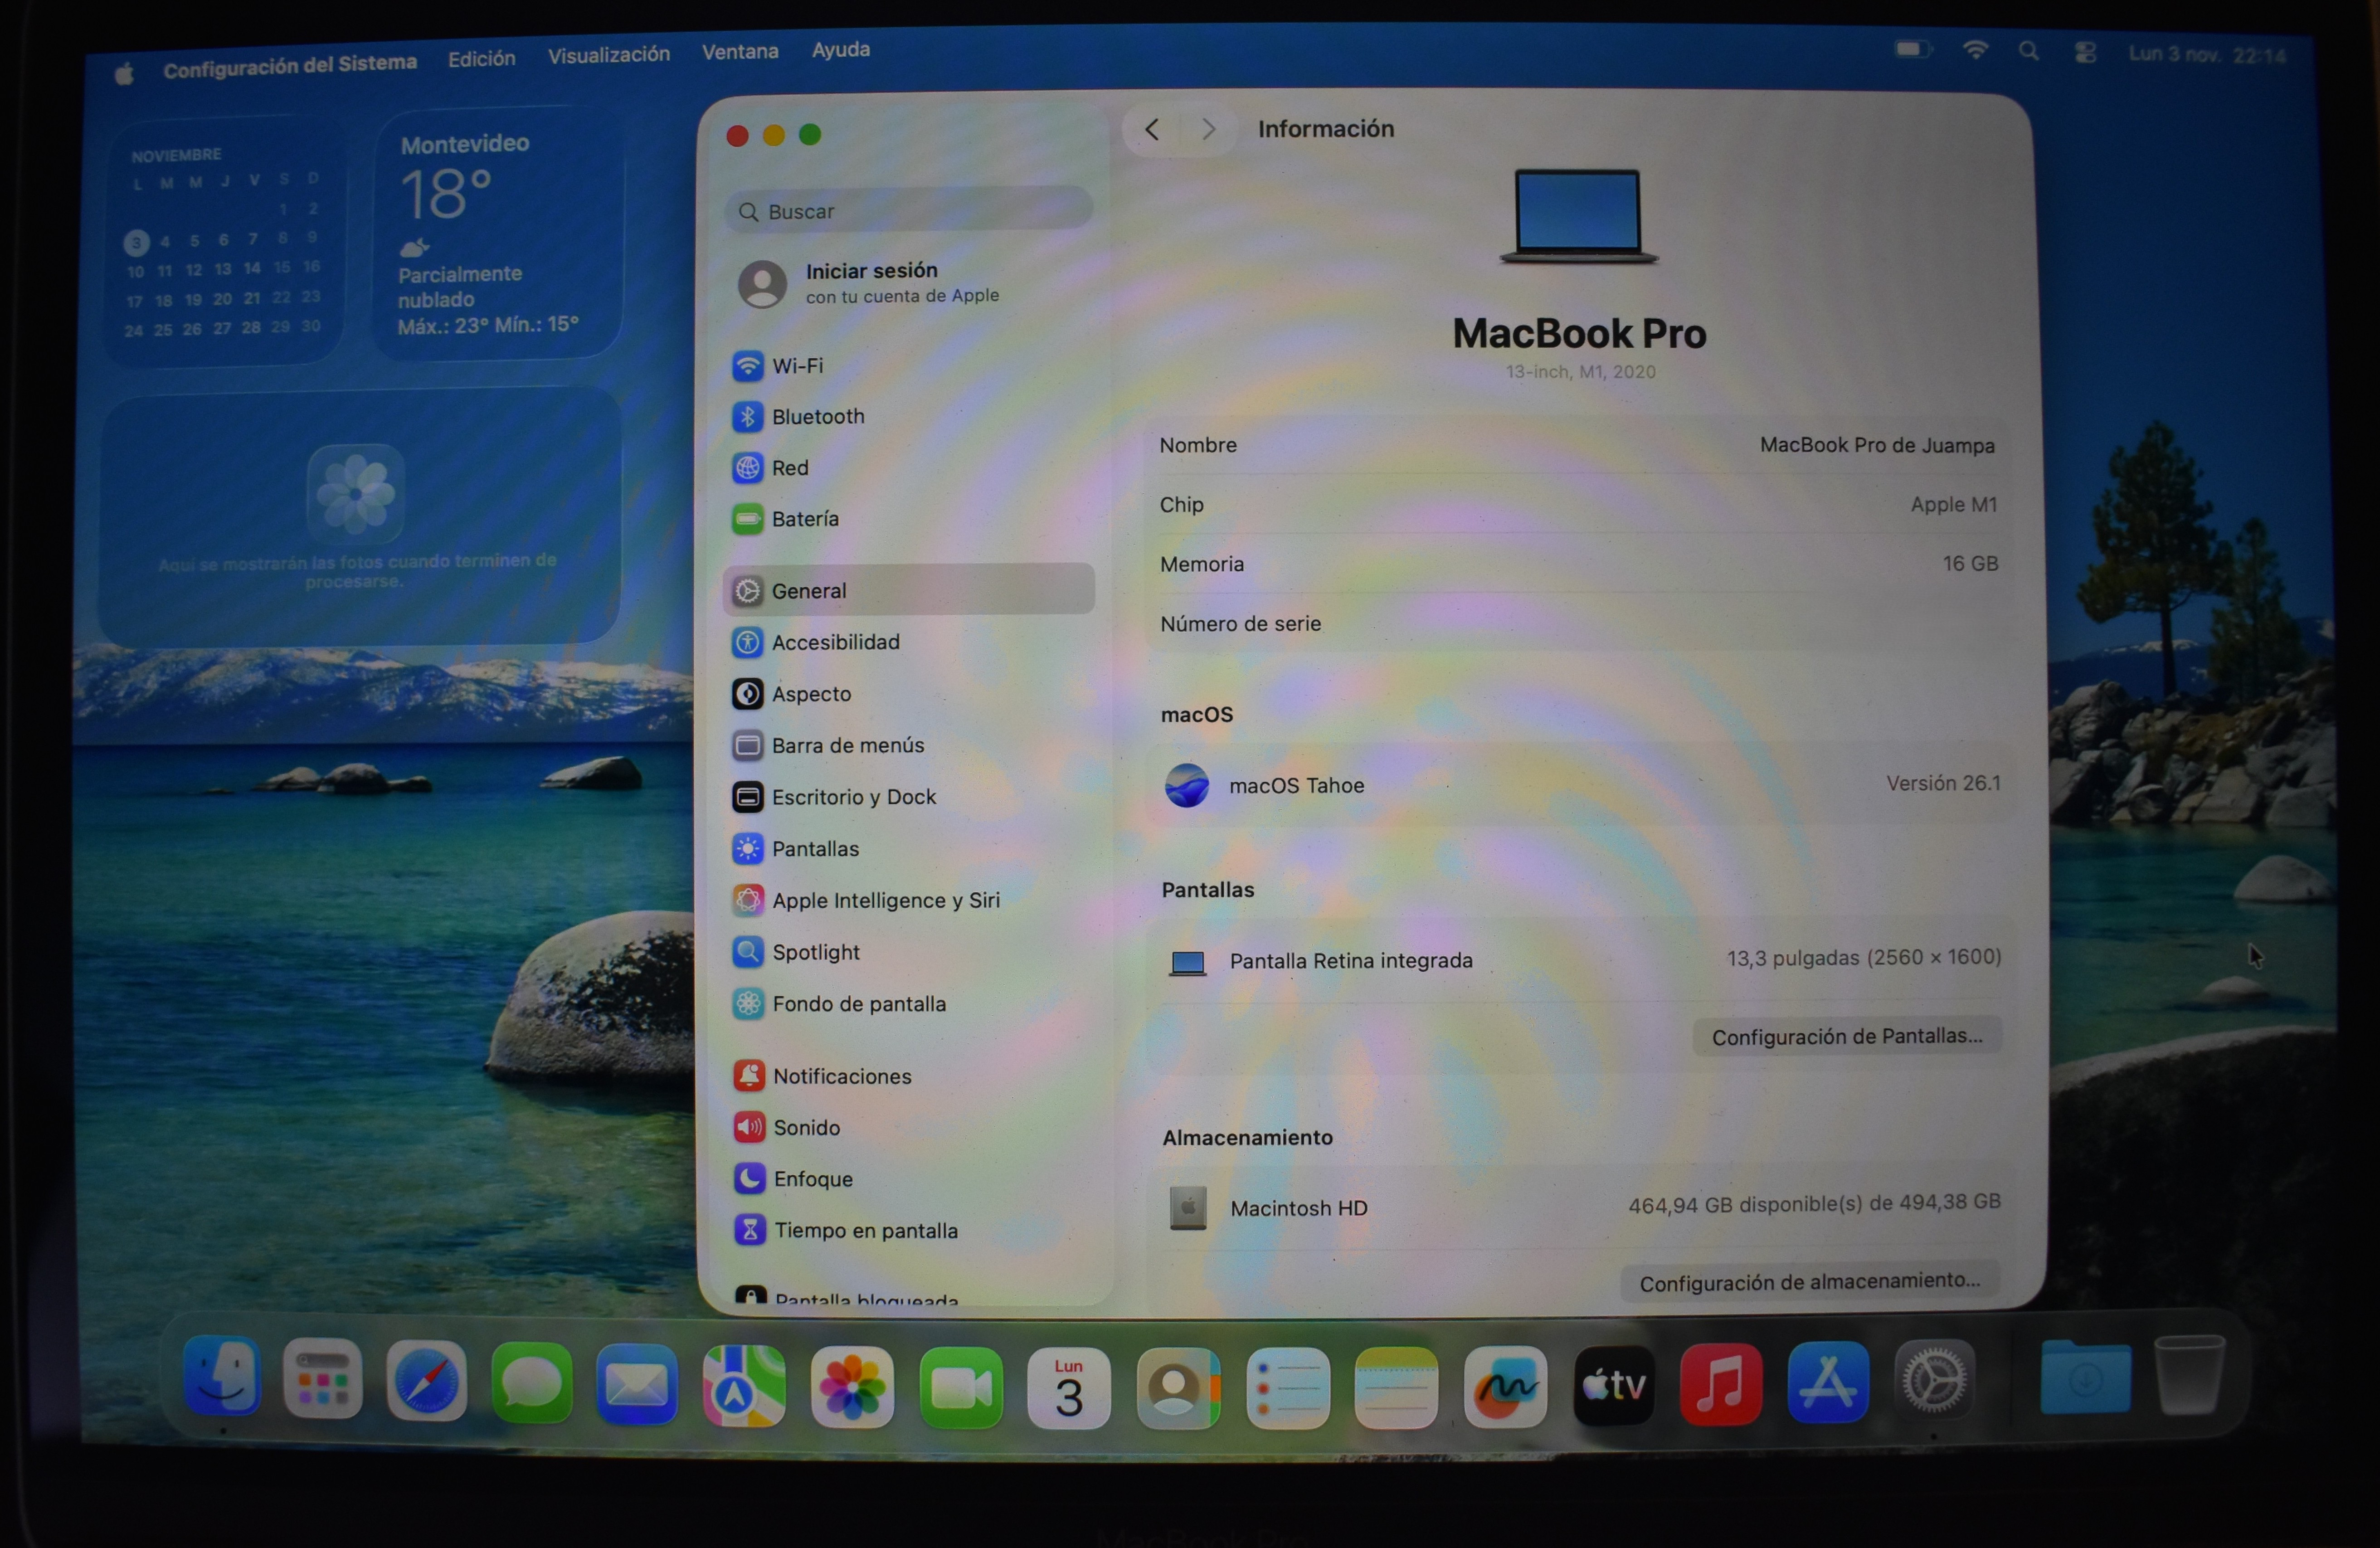Open Fondo de pantalla settings
The height and width of the screenshot is (1548, 2380).
pos(908,1004)
